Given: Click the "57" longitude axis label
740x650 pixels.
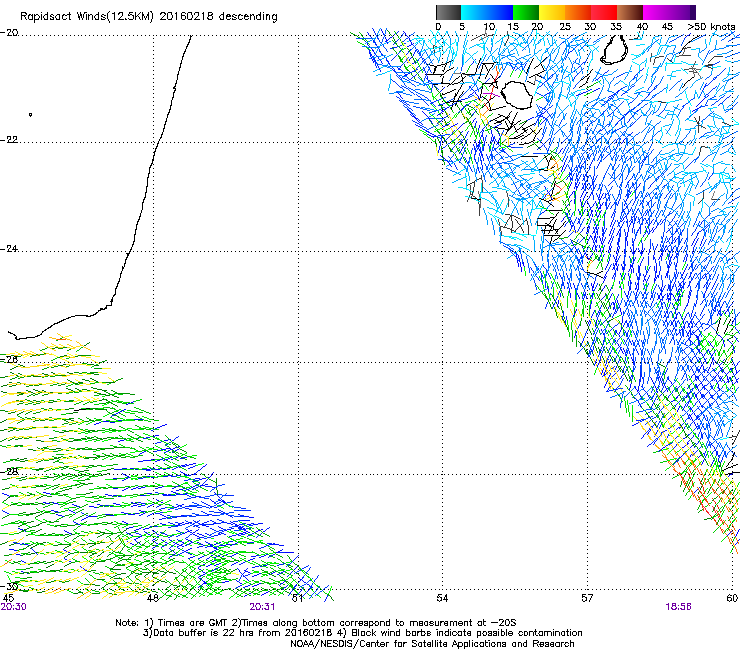Looking at the screenshot, I should pyautogui.click(x=587, y=598).
